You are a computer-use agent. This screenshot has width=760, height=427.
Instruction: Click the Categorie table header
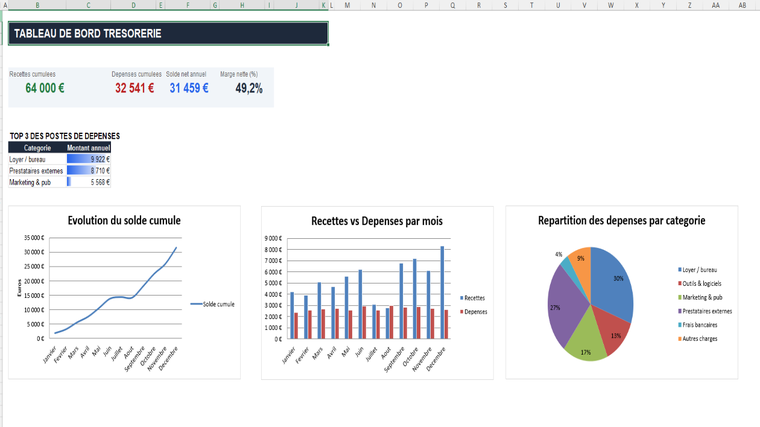coord(37,148)
